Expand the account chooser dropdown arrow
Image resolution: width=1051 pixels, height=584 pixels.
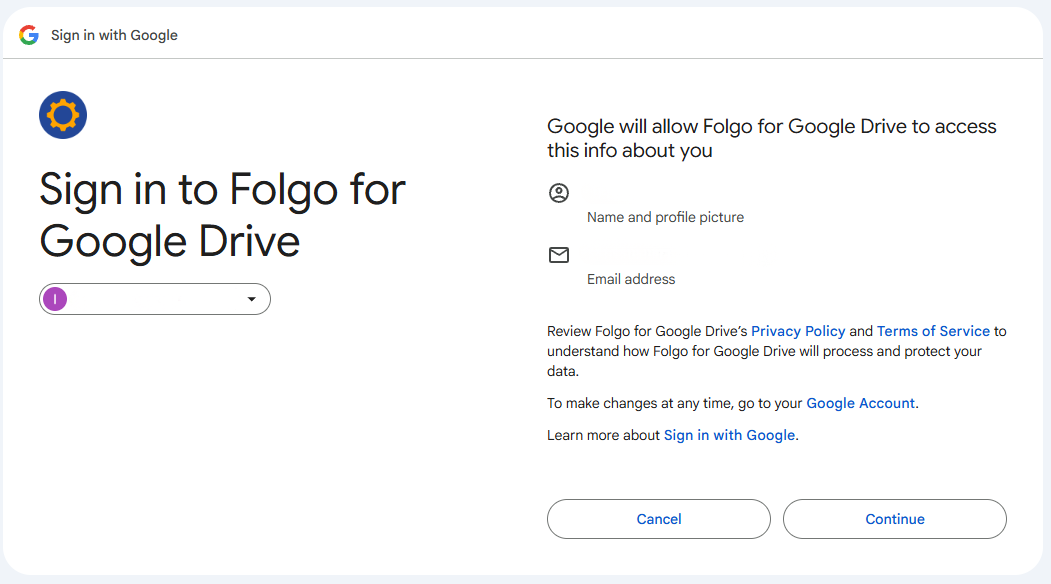coord(252,299)
